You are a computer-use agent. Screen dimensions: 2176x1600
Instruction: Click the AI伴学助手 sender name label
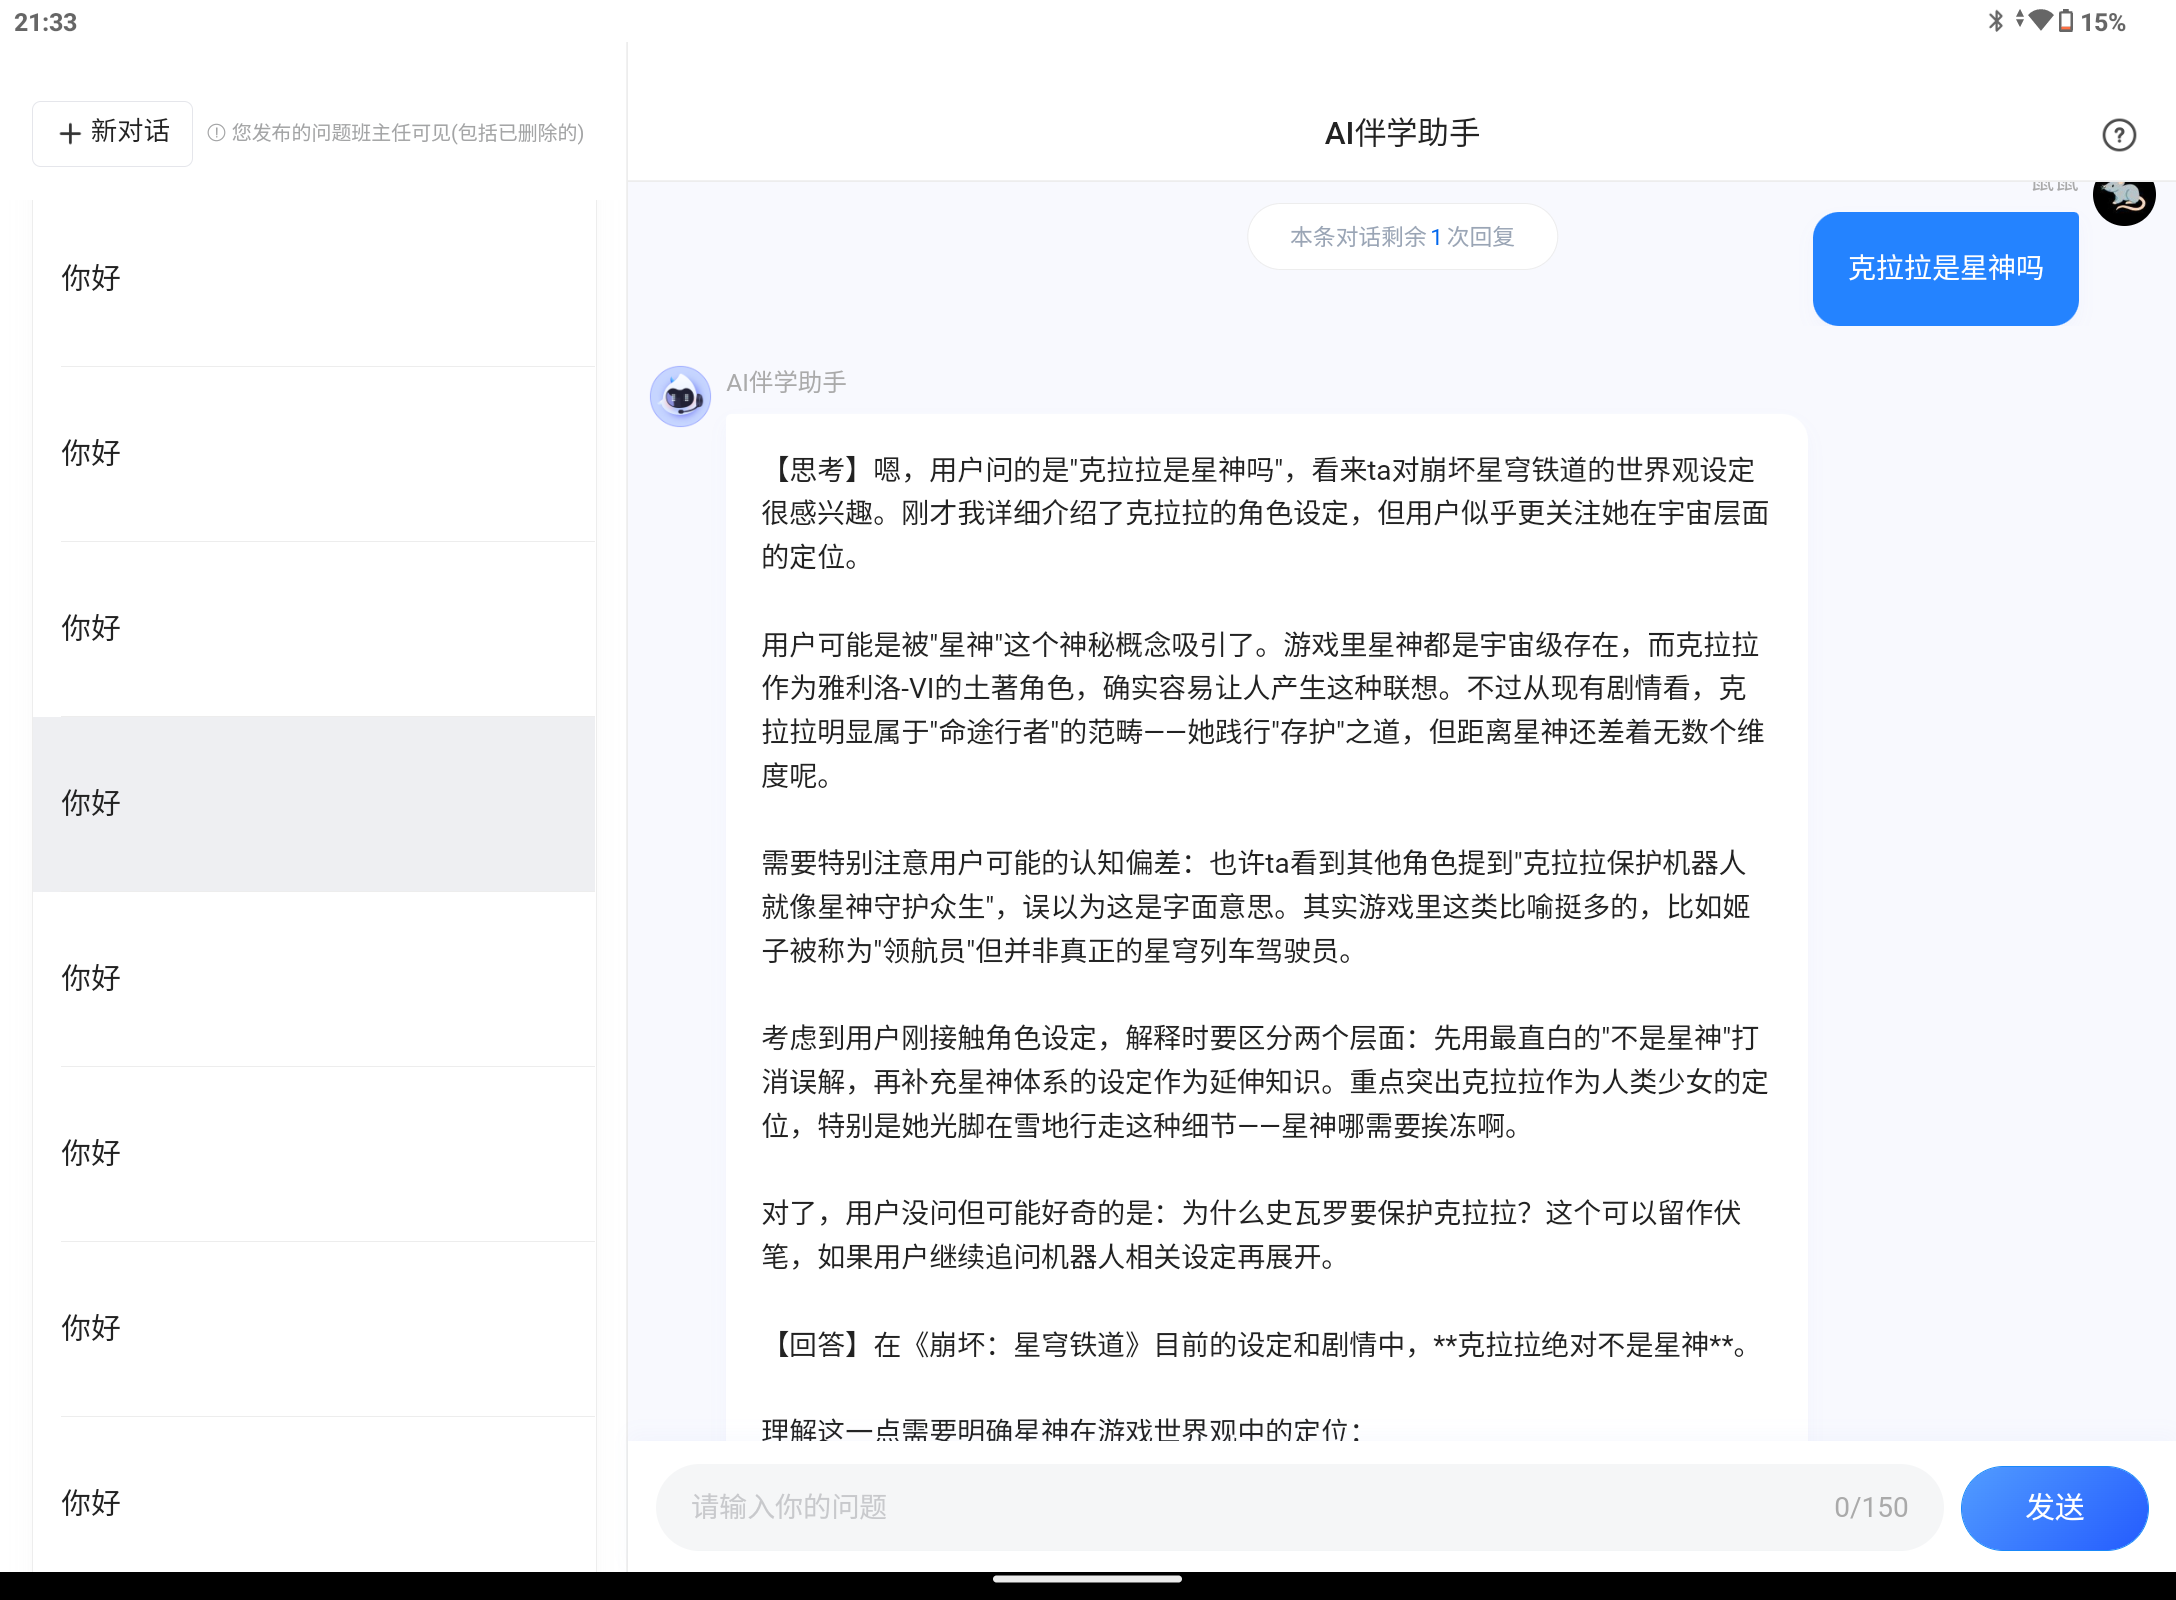pos(786,382)
